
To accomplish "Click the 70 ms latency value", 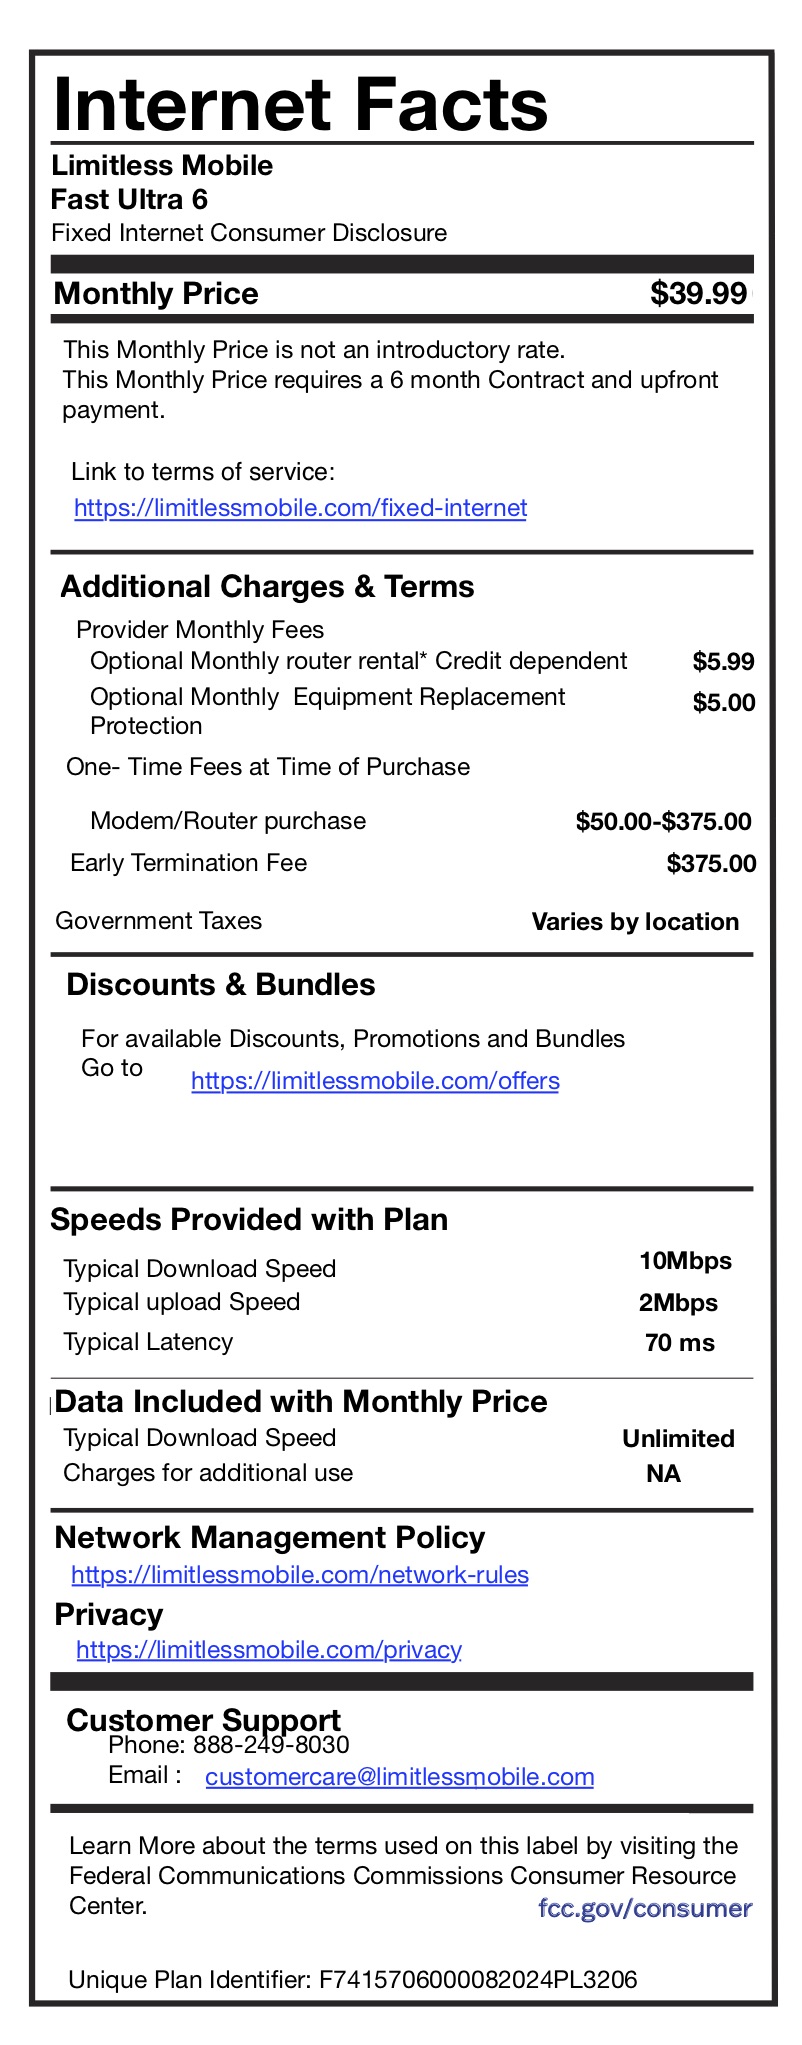I will [x=680, y=1342].
